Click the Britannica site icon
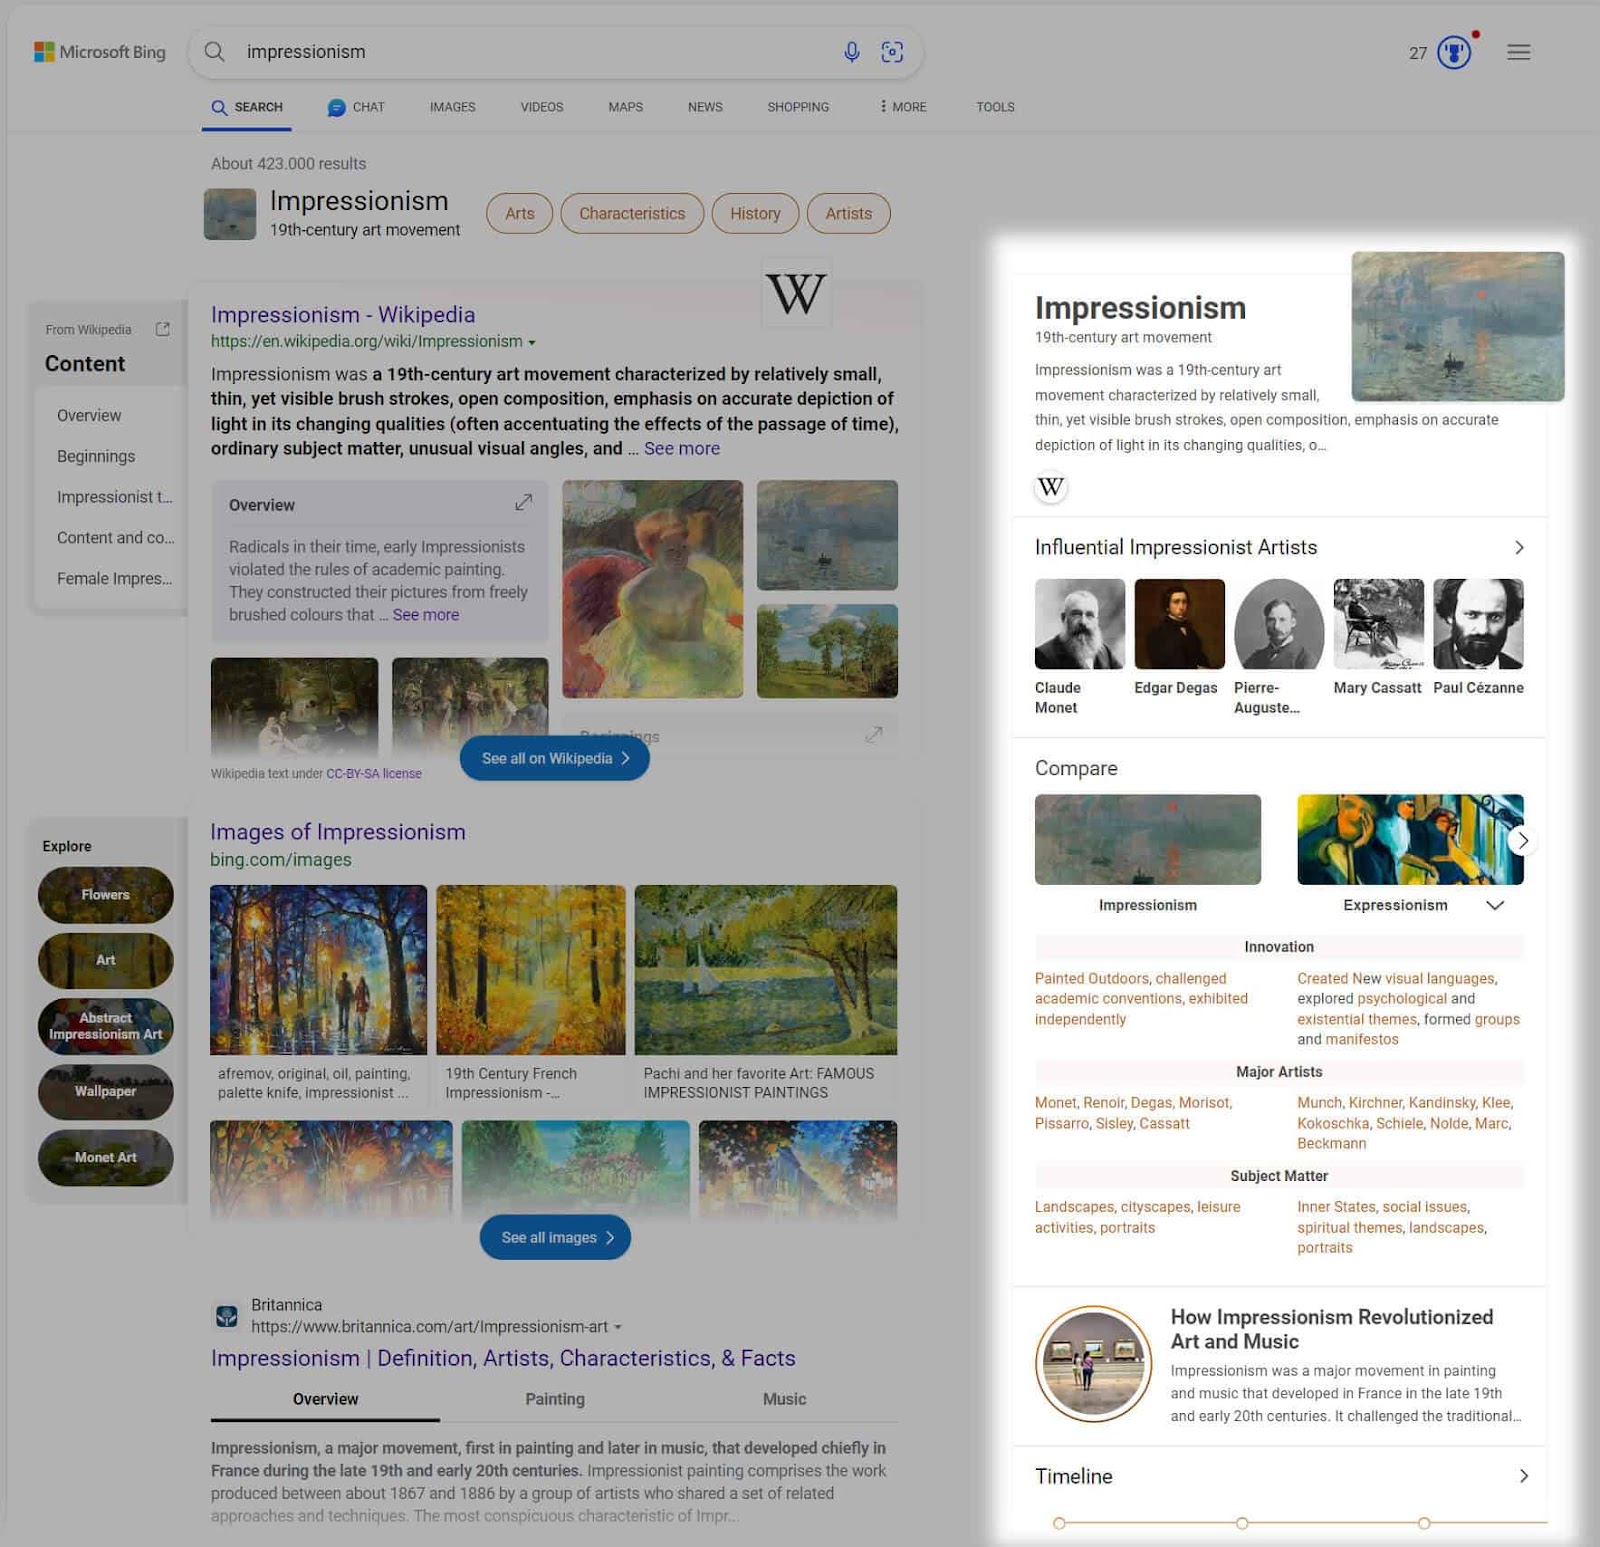 (227, 1316)
